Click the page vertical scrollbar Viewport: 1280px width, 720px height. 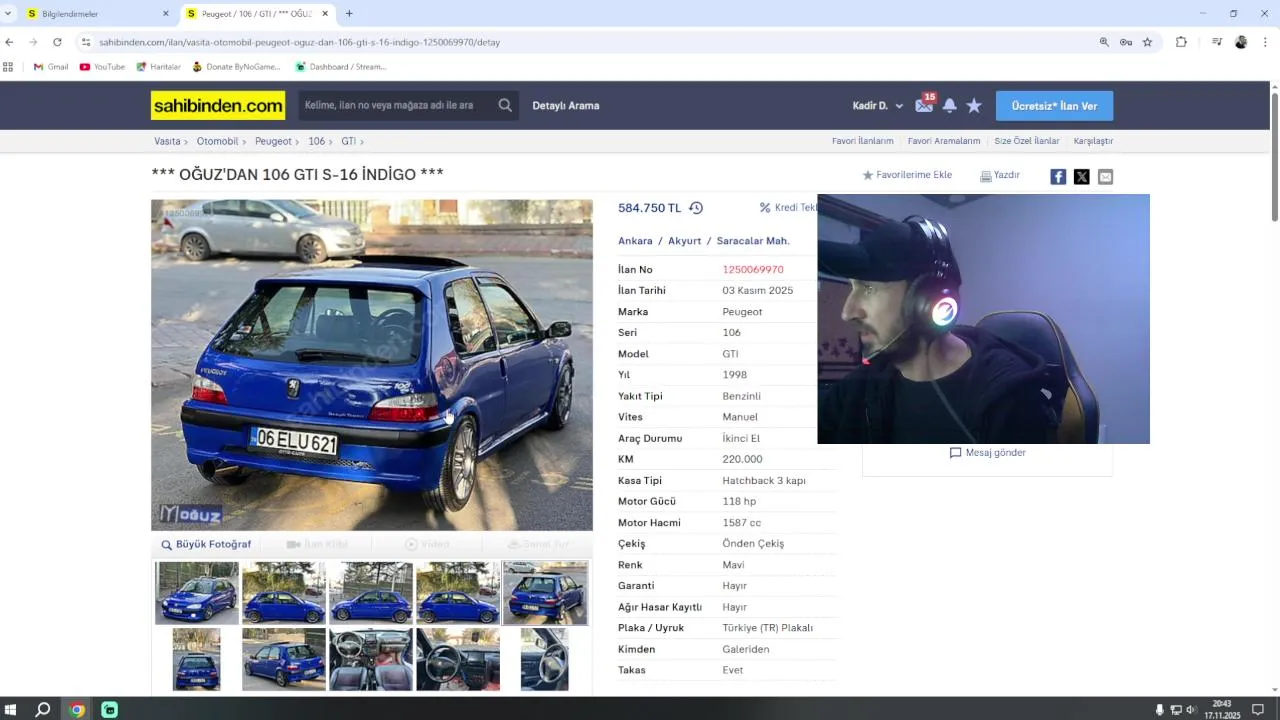pos(1275,156)
